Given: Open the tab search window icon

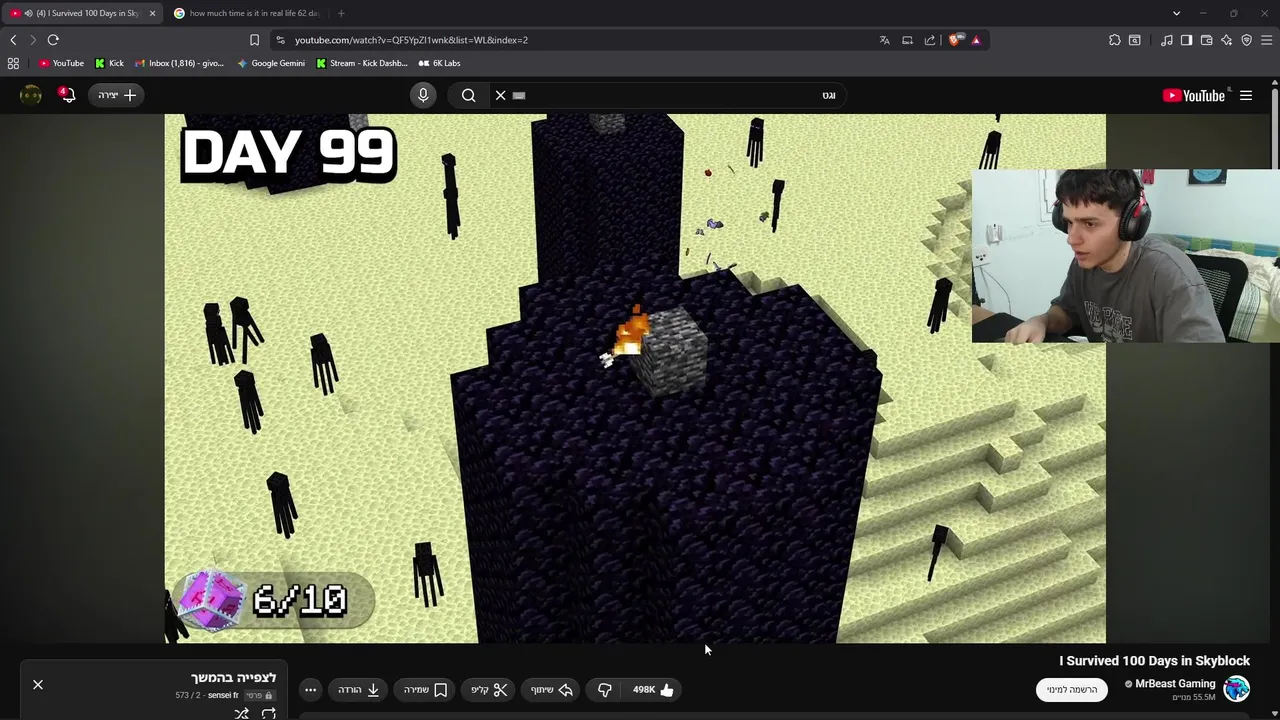Looking at the screenshot, I should pos(1135,40).
